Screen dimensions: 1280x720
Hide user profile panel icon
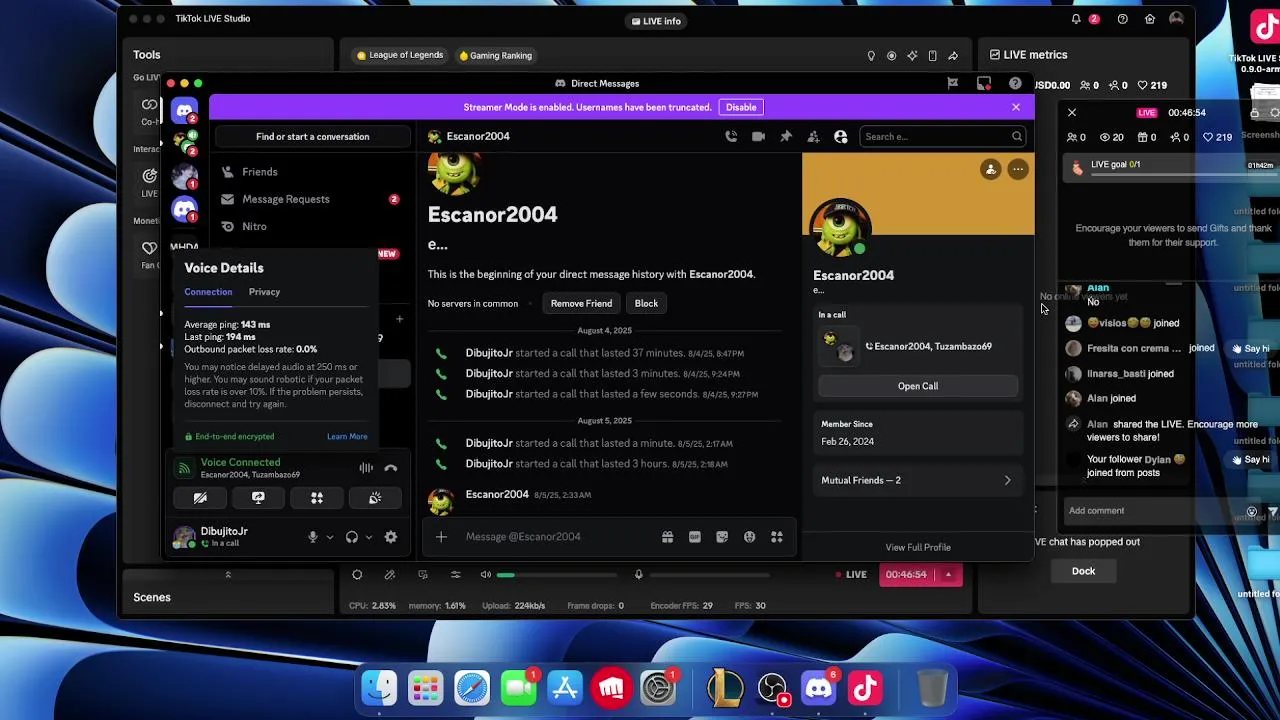tap(841, 136)
